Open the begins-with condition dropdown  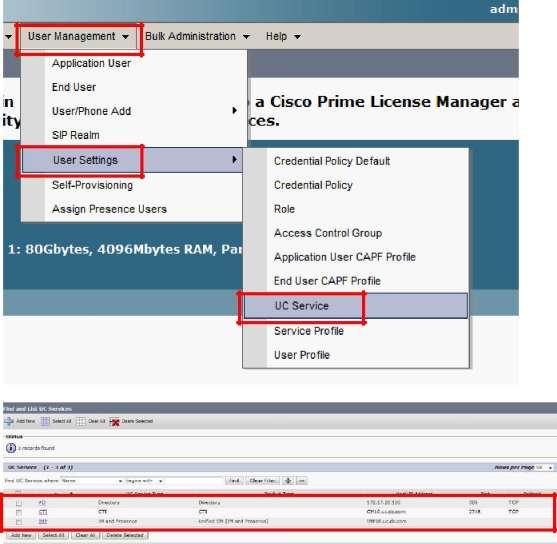pyautogui.click(x=144, y=481)
